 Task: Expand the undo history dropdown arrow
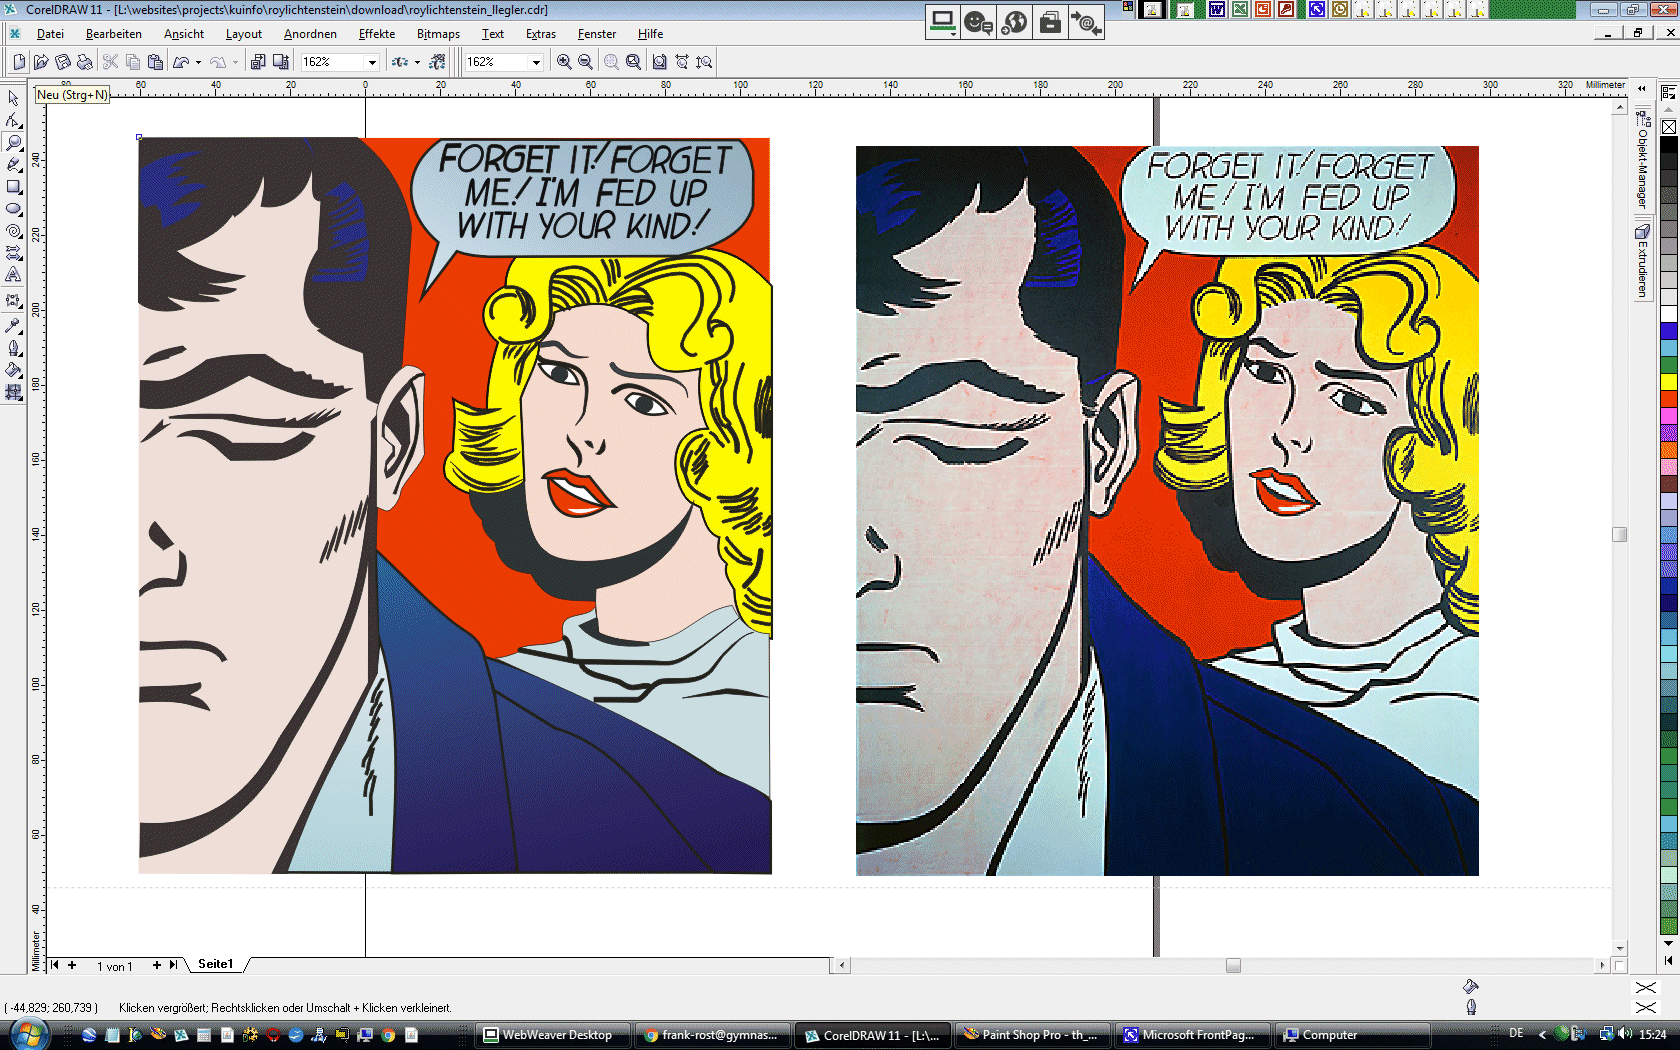tap(198, 62)
